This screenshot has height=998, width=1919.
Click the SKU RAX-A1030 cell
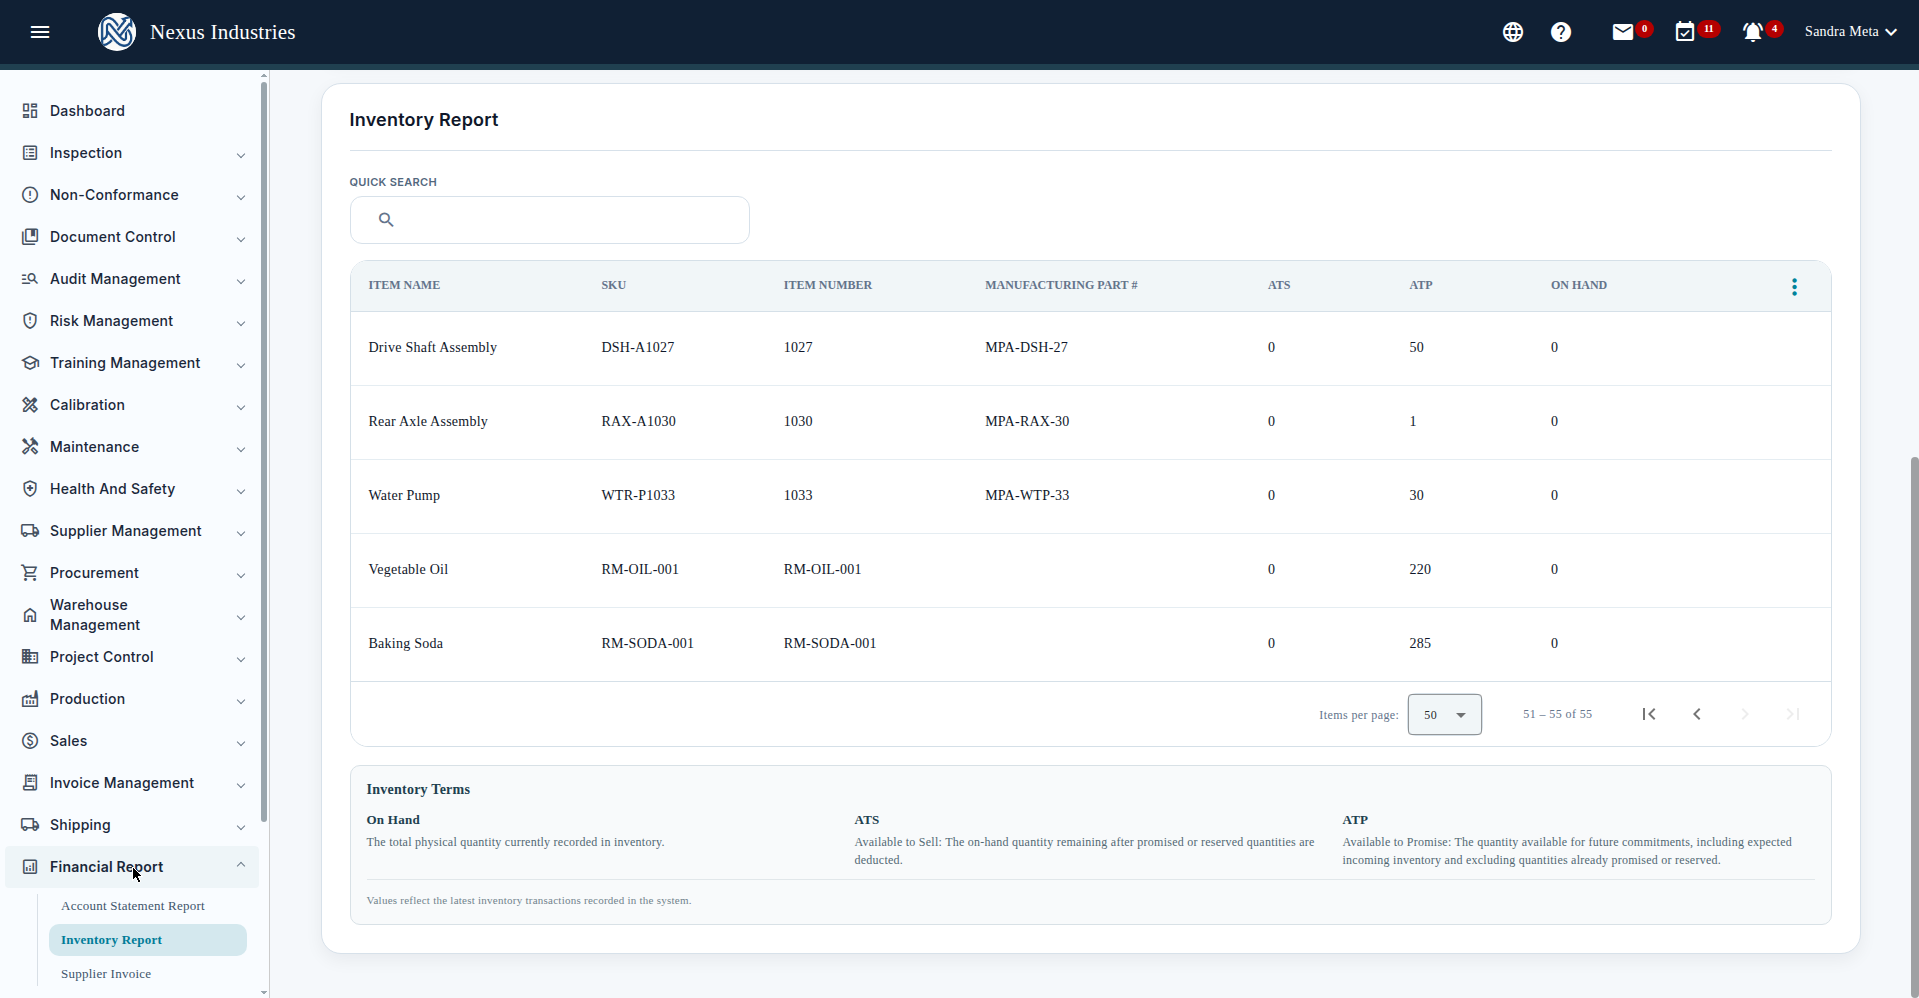coord(638,421)
